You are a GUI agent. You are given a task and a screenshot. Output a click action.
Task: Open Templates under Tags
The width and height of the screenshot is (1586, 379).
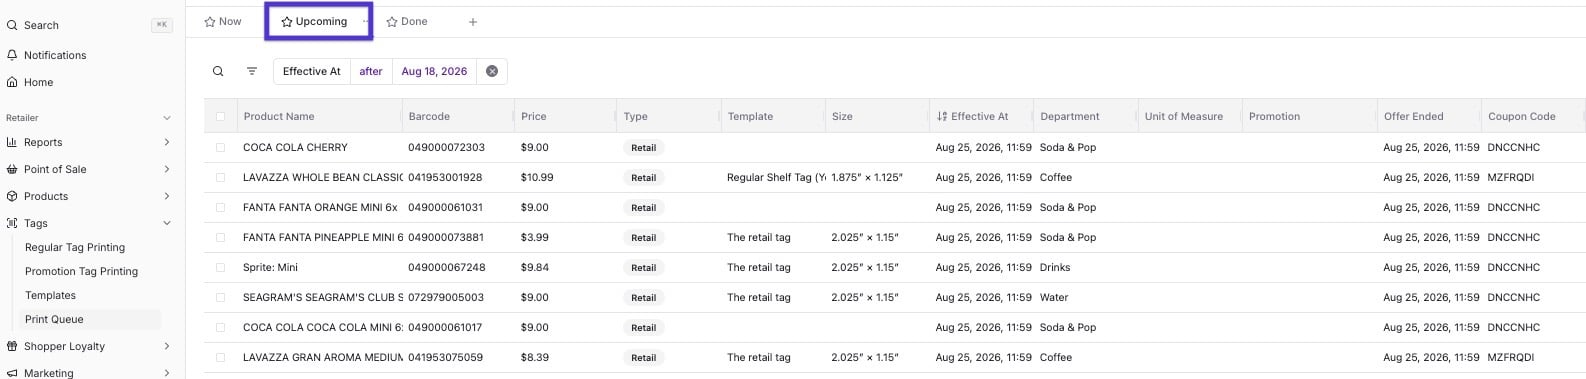(x=50, y=295)
